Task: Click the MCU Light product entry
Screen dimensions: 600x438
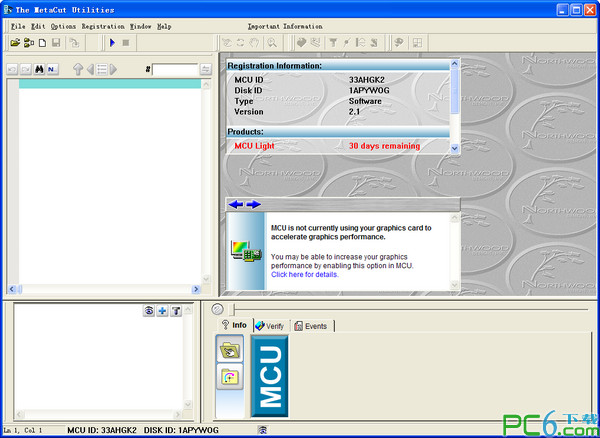Action: coord(254,146)
